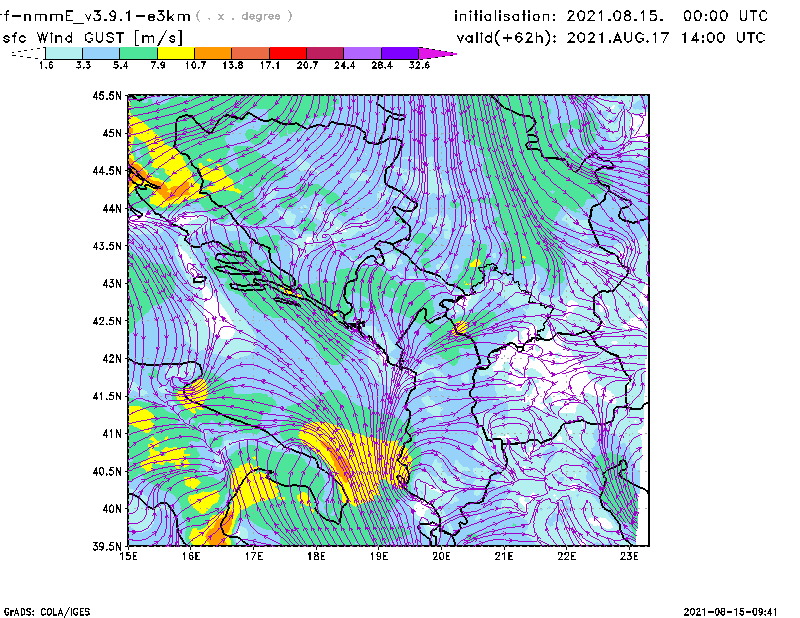Click the legend value 13.8

(233, 65)
